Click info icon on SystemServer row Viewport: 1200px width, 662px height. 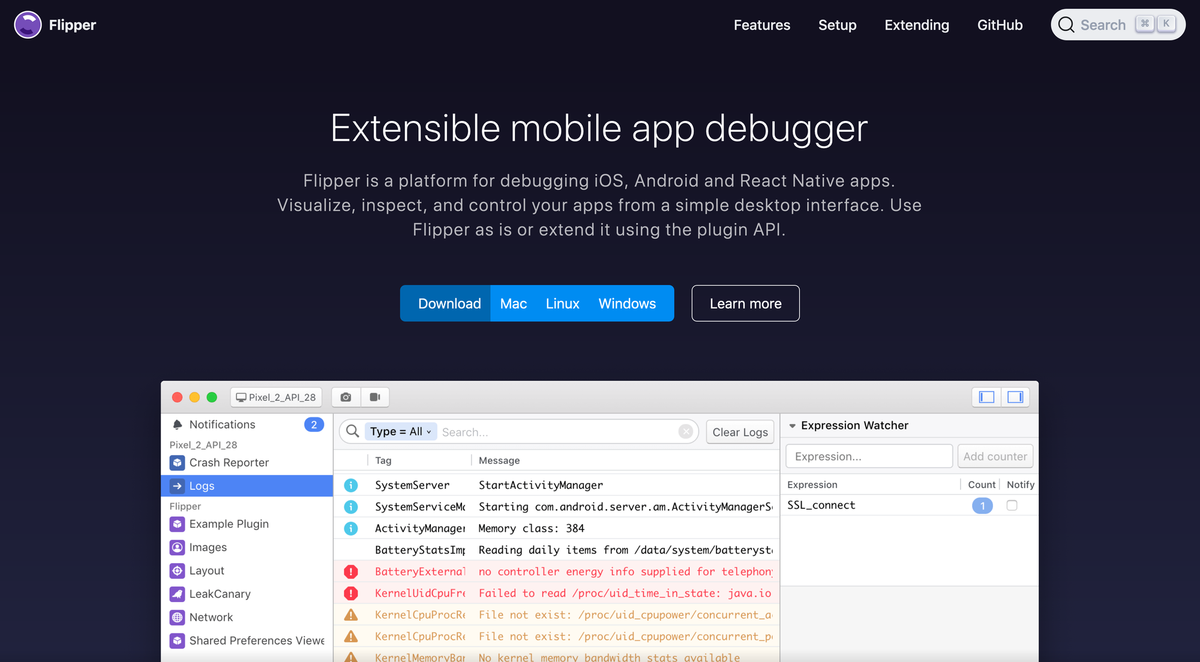coord(351,485)
